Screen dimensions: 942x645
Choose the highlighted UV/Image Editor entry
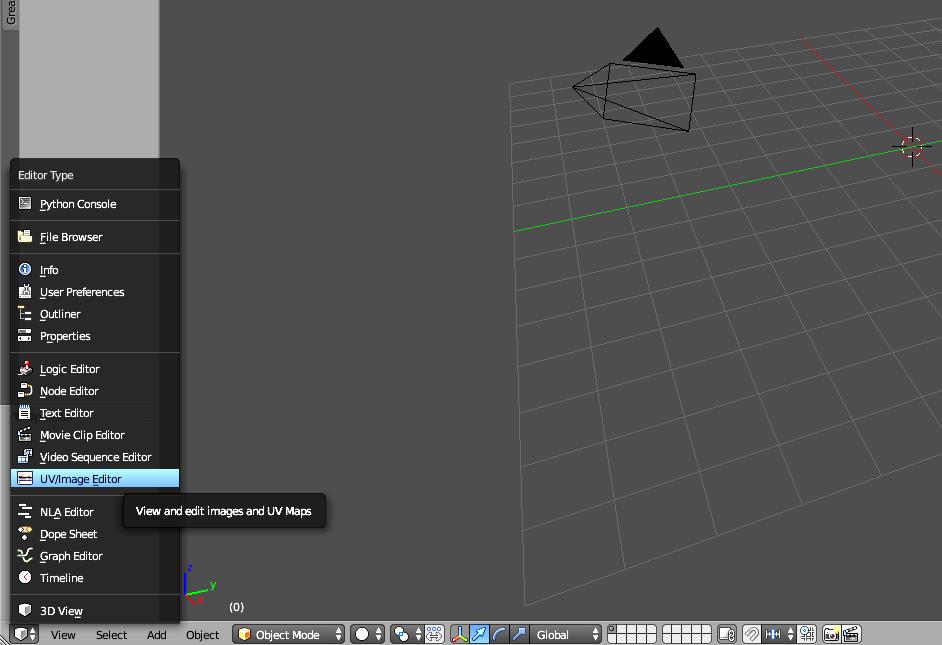pos(95,479)
